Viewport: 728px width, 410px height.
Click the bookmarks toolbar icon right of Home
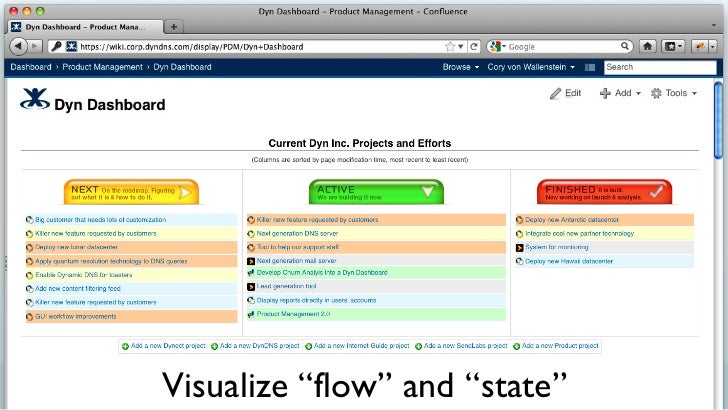pos(673,46)
